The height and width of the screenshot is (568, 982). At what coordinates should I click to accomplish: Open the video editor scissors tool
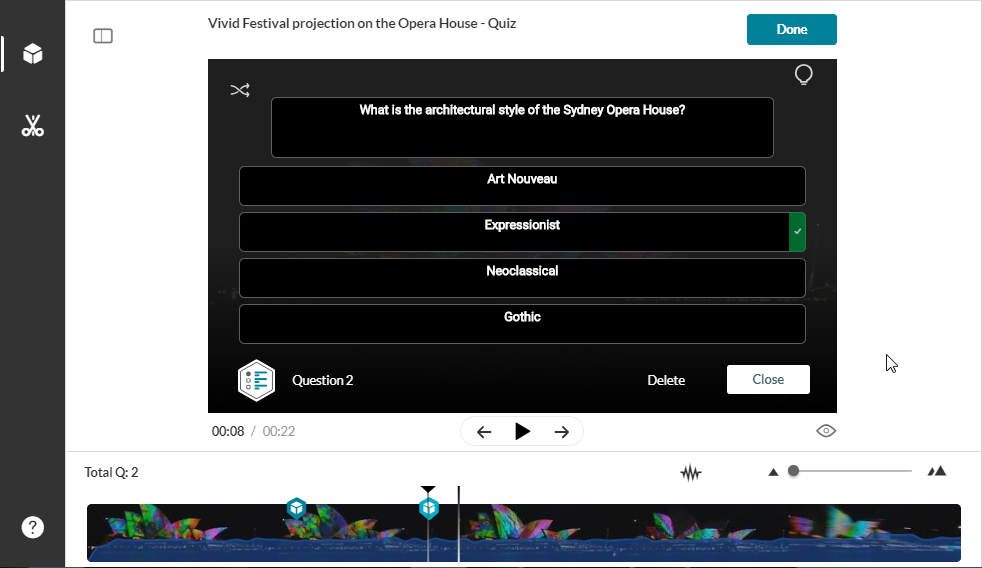tap(33, 126)
